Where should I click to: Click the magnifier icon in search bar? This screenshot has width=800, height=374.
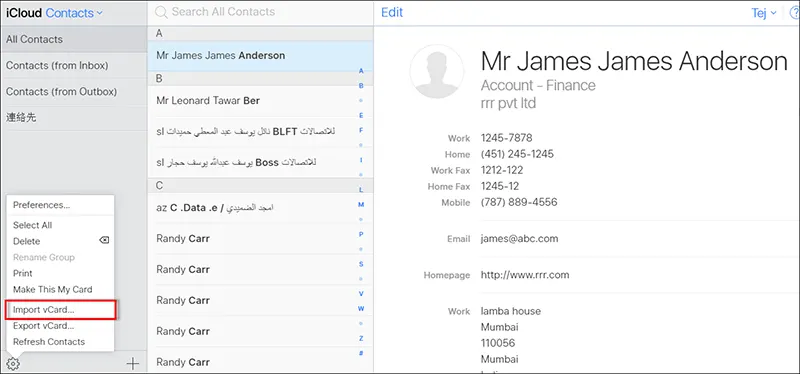coord(161,12)
